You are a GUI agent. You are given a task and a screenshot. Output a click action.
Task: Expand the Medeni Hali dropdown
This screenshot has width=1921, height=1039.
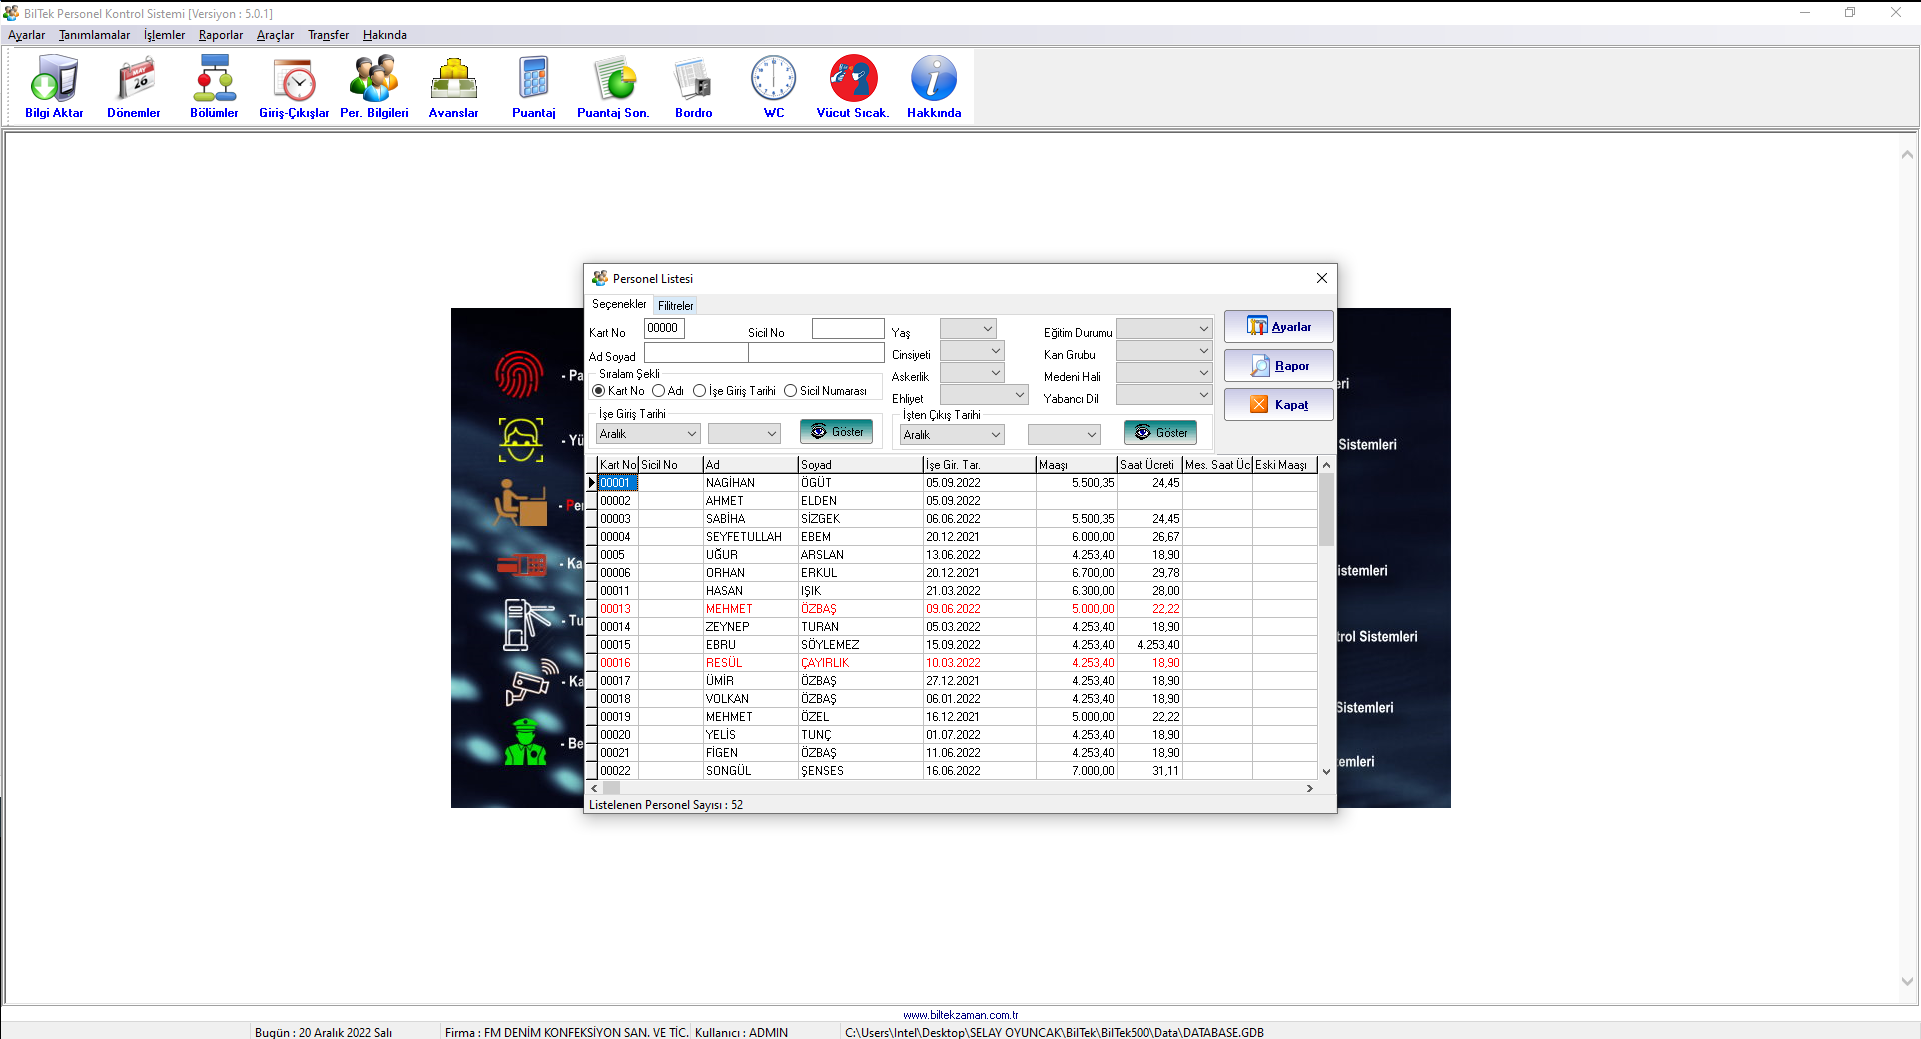pyautogui.click(x=1164, y=372)
